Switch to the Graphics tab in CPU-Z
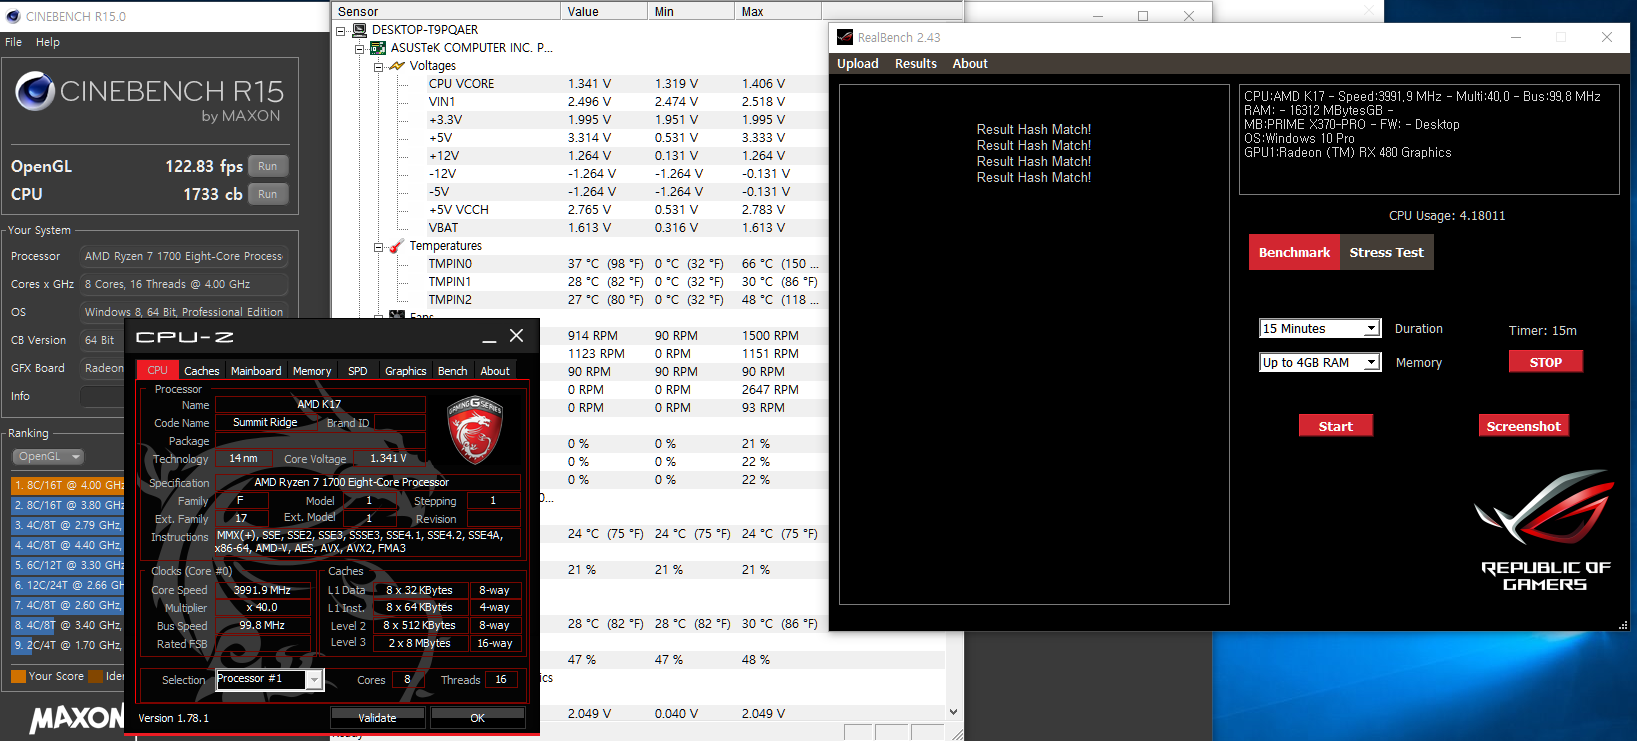The image size is (1637, 741). point(406,371)
